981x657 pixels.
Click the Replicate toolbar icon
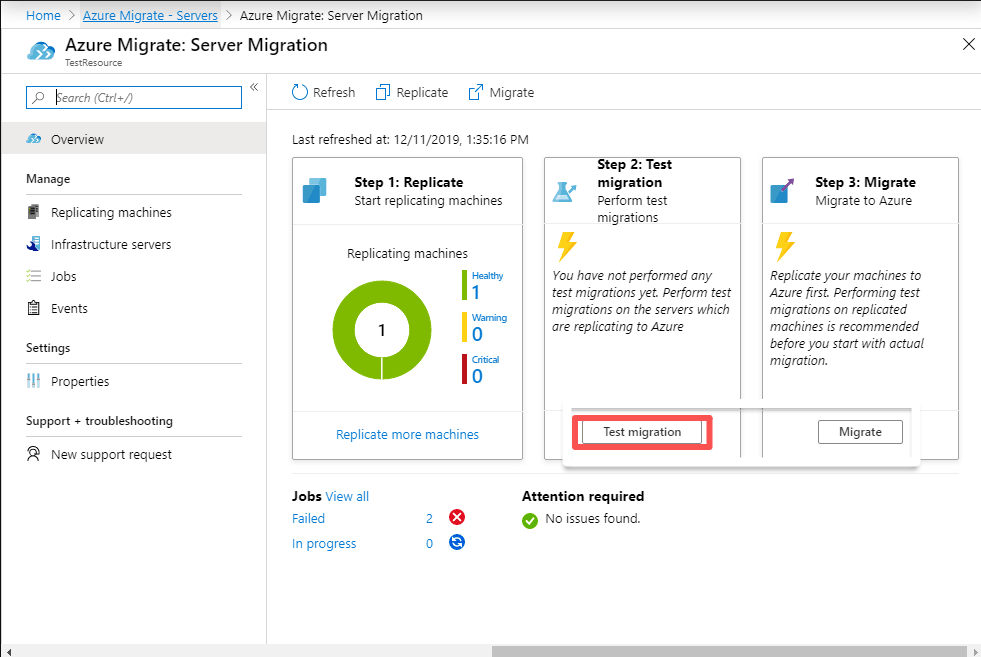[x=383, y=93]
